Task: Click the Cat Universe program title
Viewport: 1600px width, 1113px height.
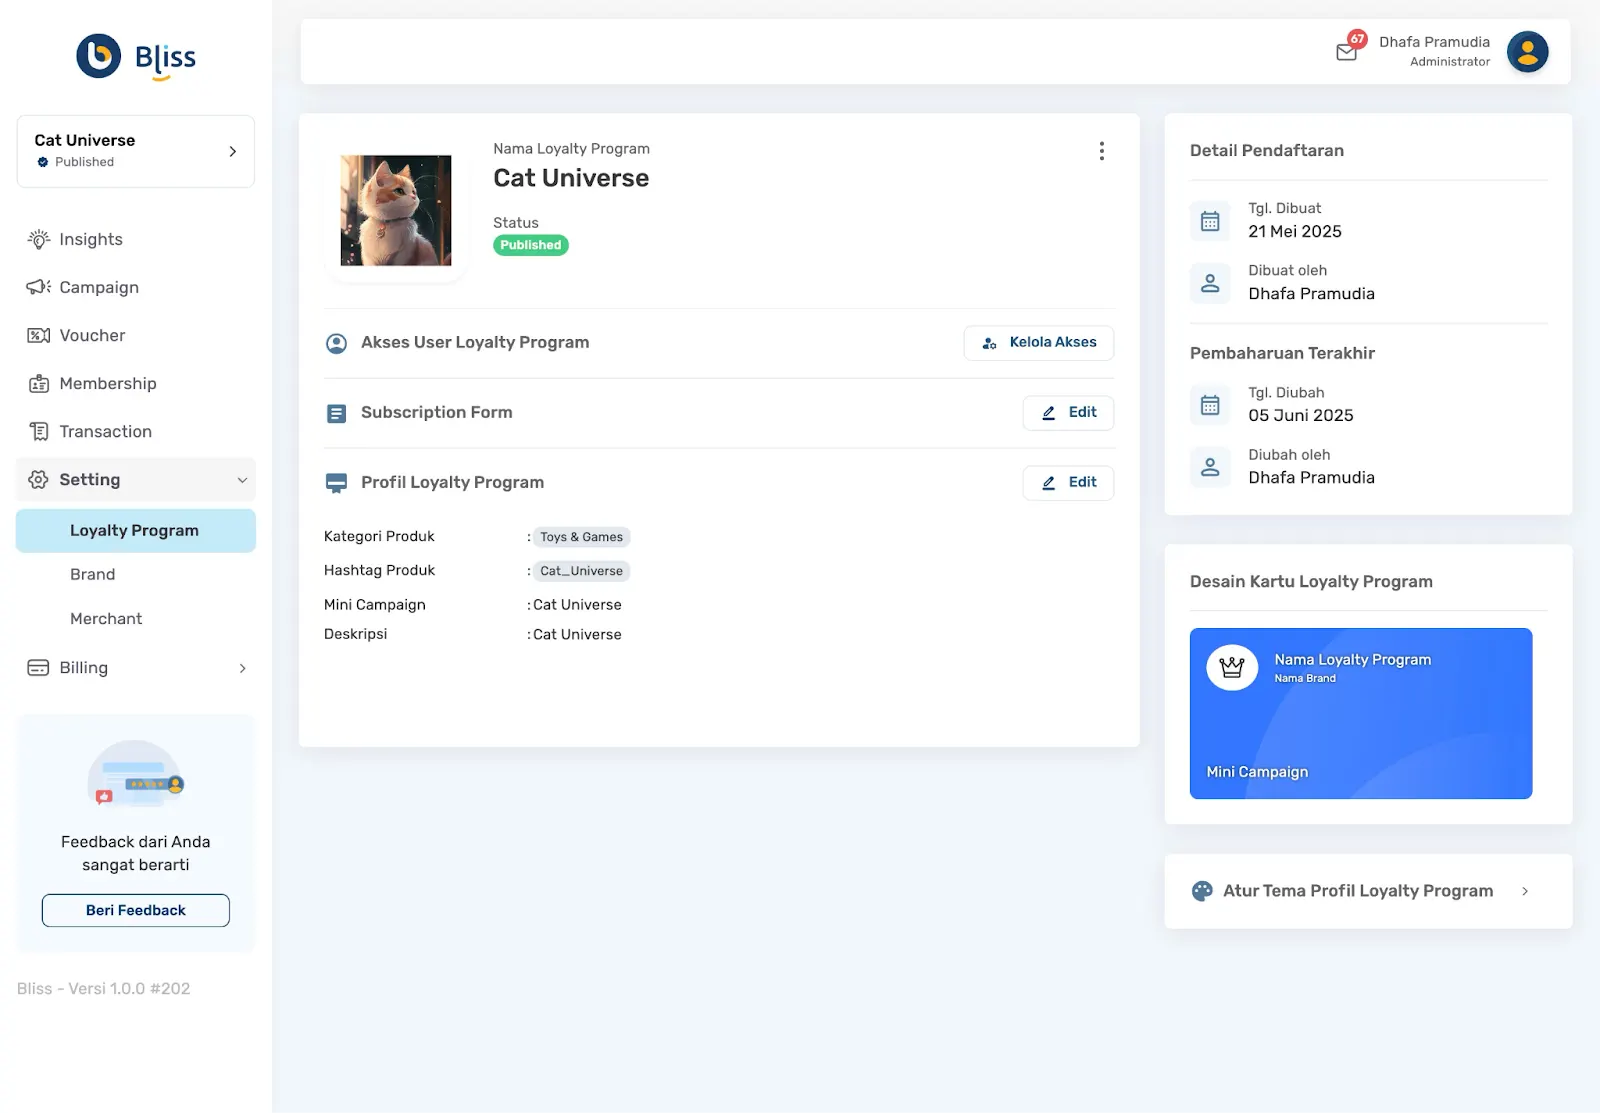Action: click(x=571, y=178)
